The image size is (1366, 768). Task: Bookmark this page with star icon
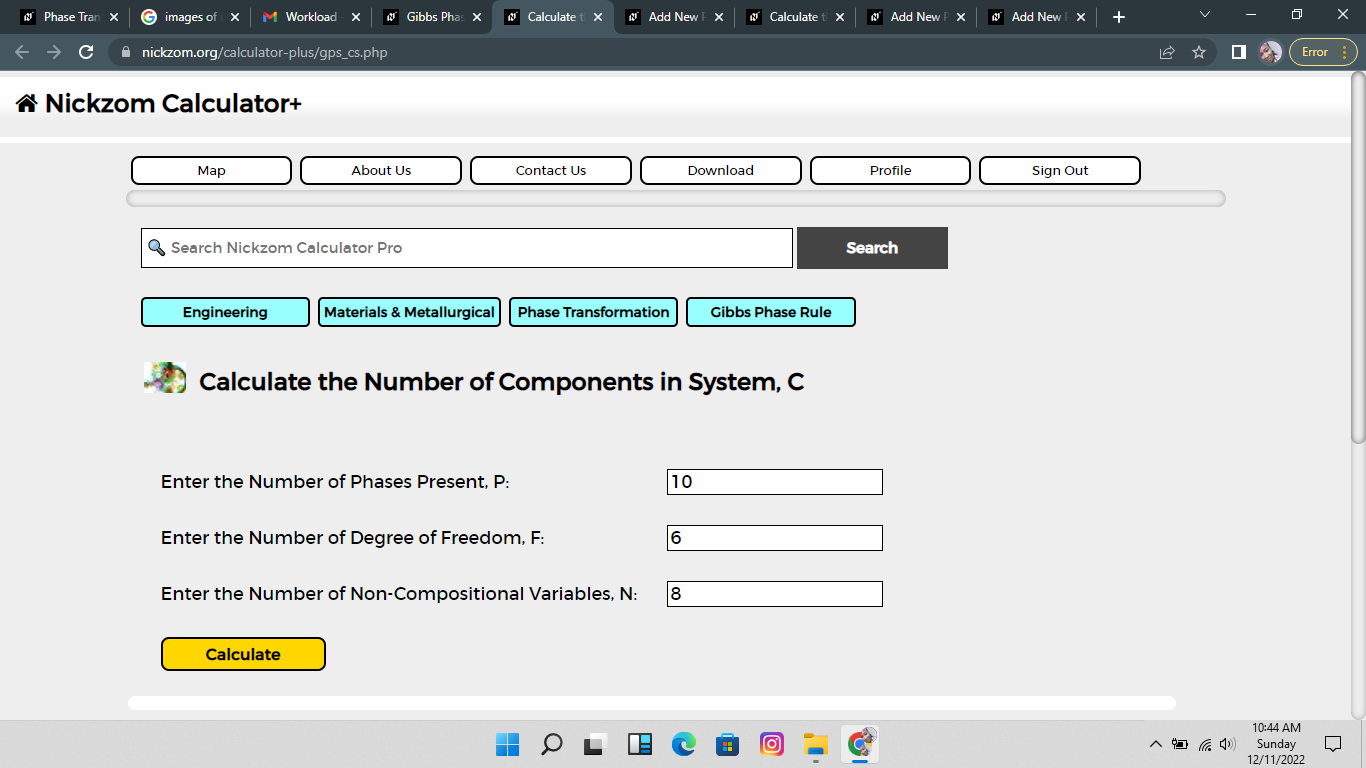pyautogui.click(x=1199, y=52)
